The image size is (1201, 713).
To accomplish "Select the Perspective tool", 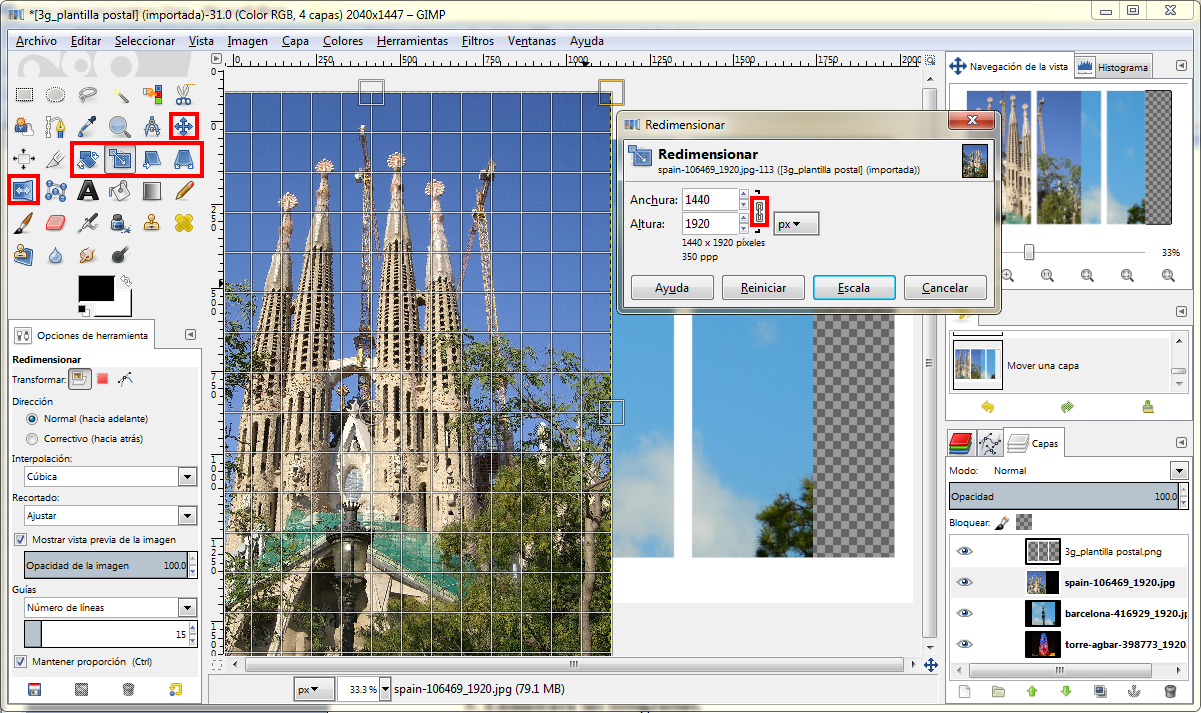I will pos(185,159).
